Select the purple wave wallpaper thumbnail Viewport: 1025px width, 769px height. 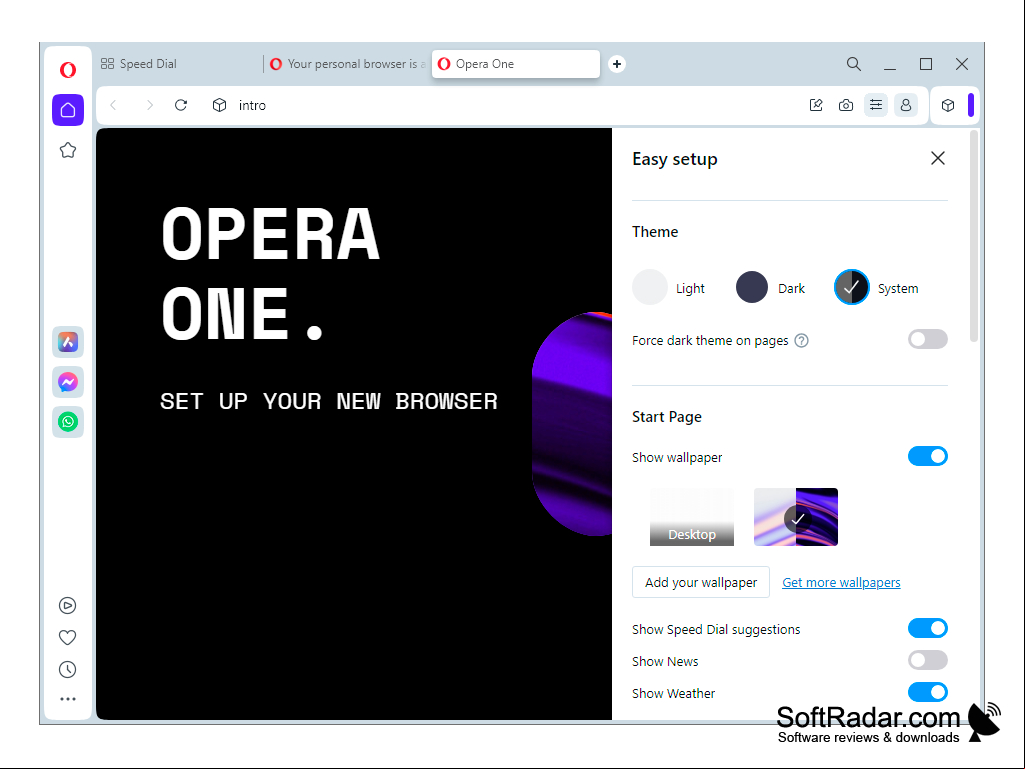pyautogui.click(x=796, y=517)
